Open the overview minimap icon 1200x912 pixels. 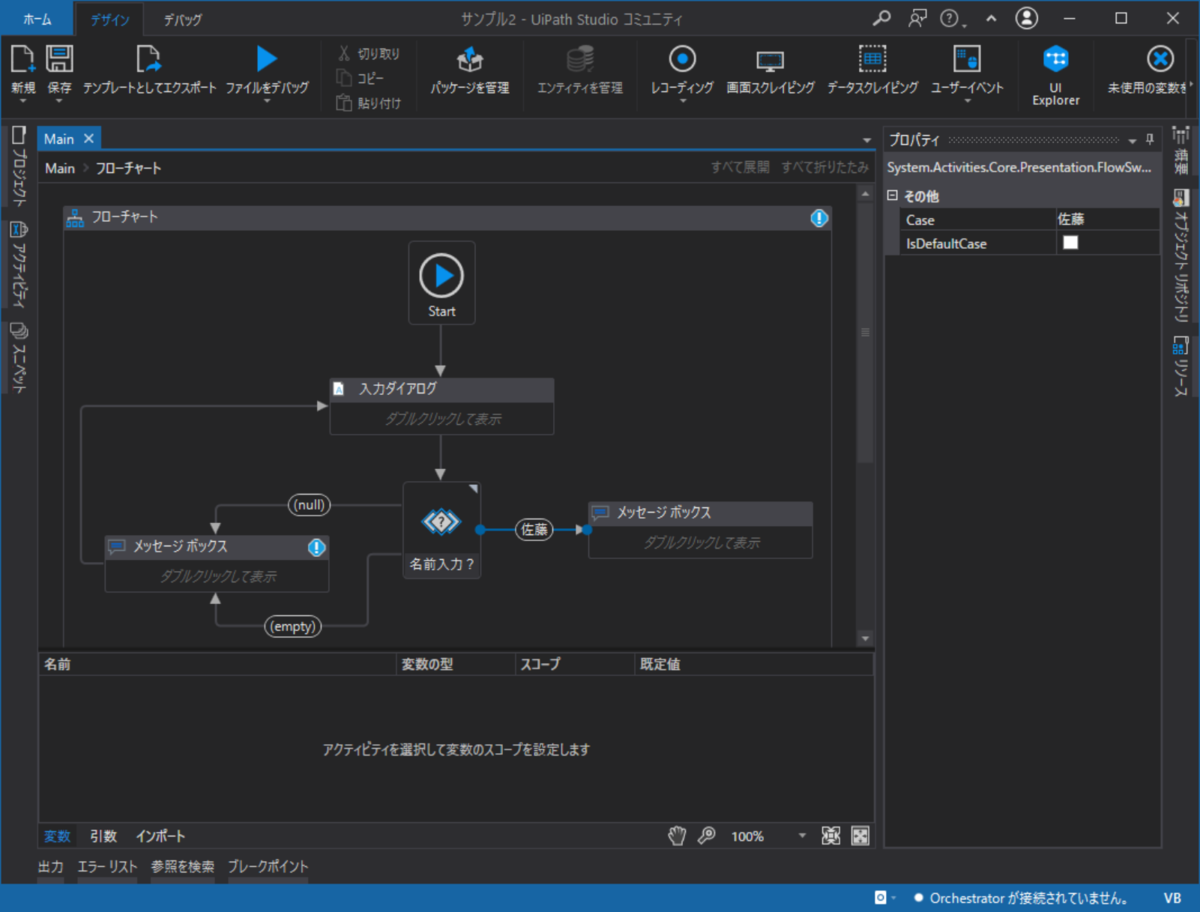coord(859,835)
